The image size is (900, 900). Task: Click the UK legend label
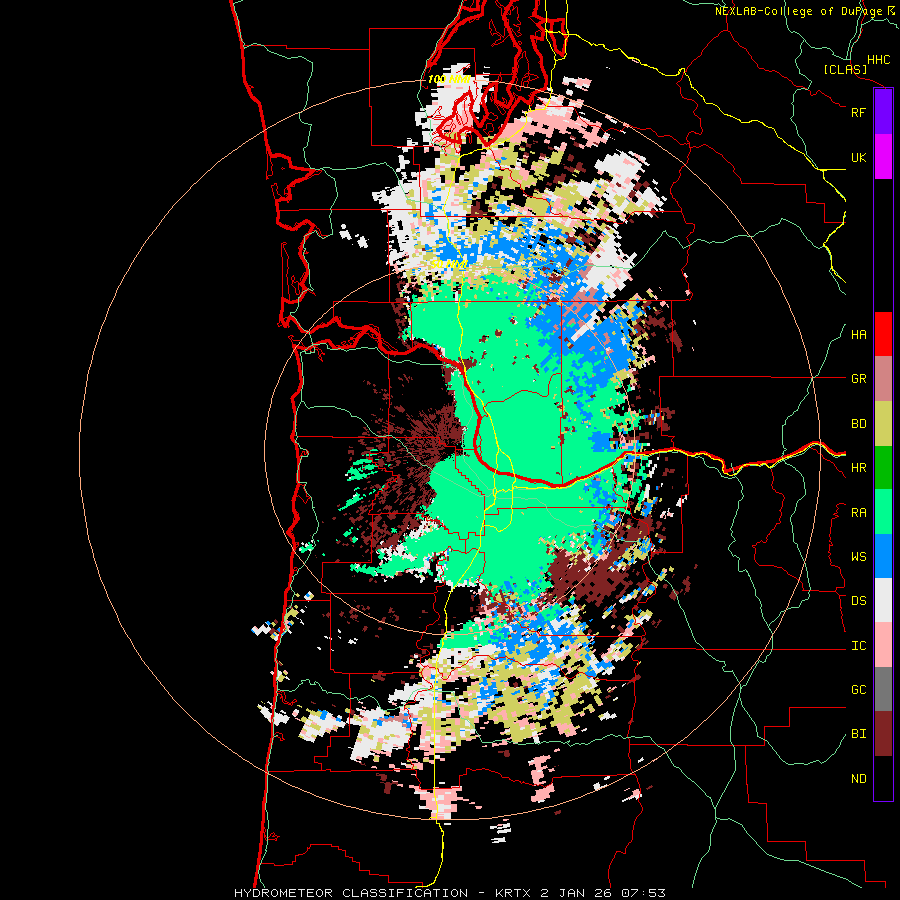coord(858,157)
